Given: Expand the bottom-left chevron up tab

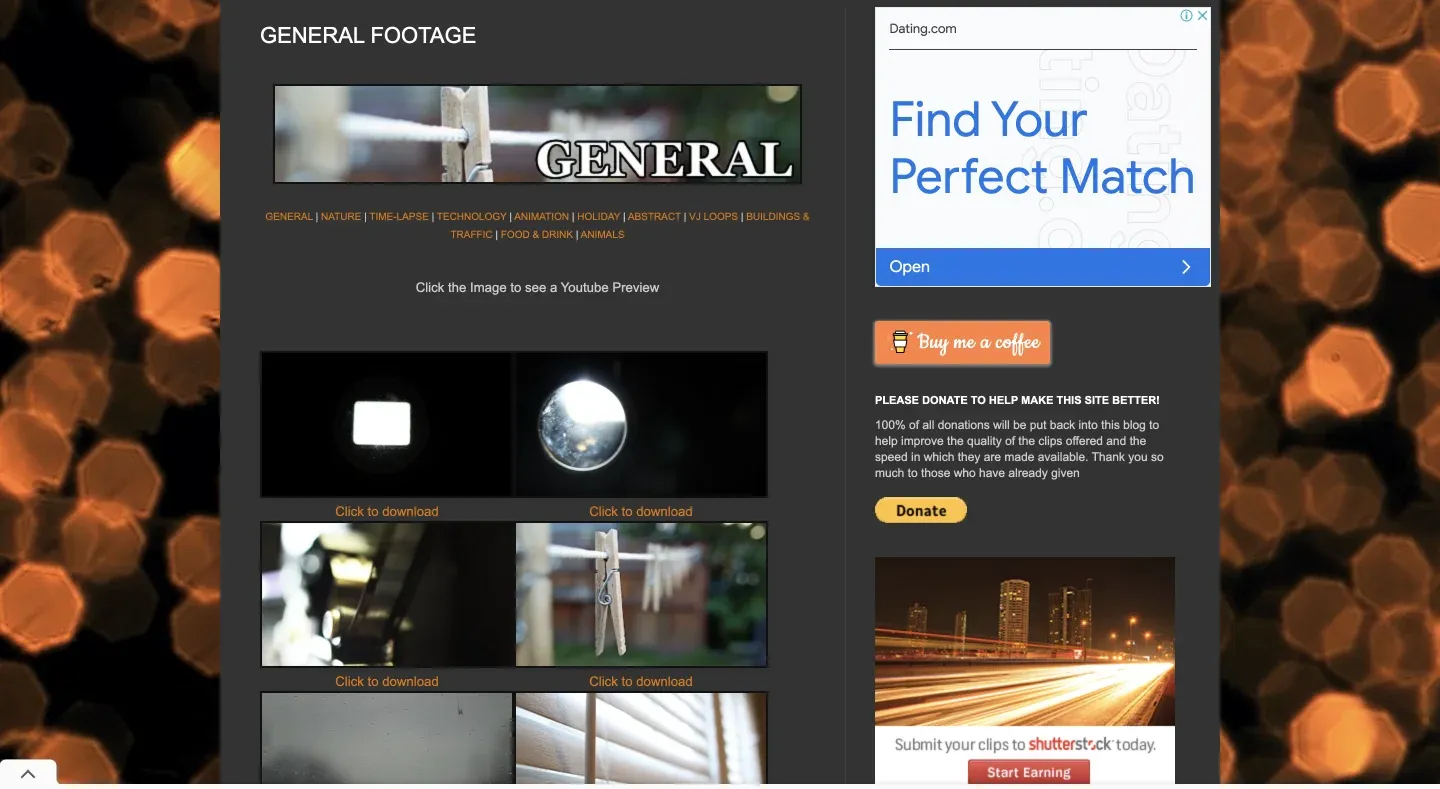Looking at the screenshot, I should point(28,773).
